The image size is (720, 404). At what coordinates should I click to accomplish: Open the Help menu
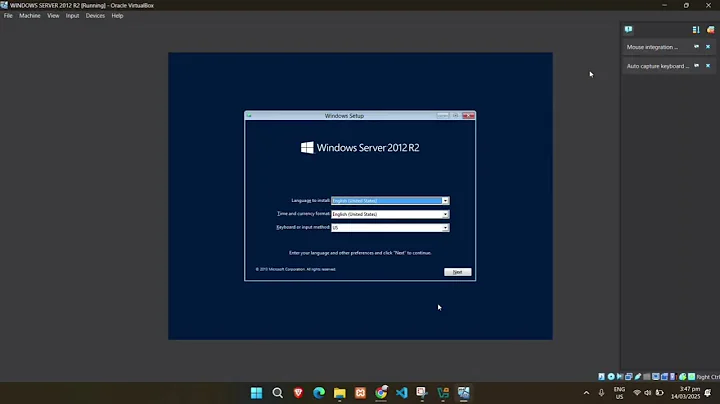point(117,16)
